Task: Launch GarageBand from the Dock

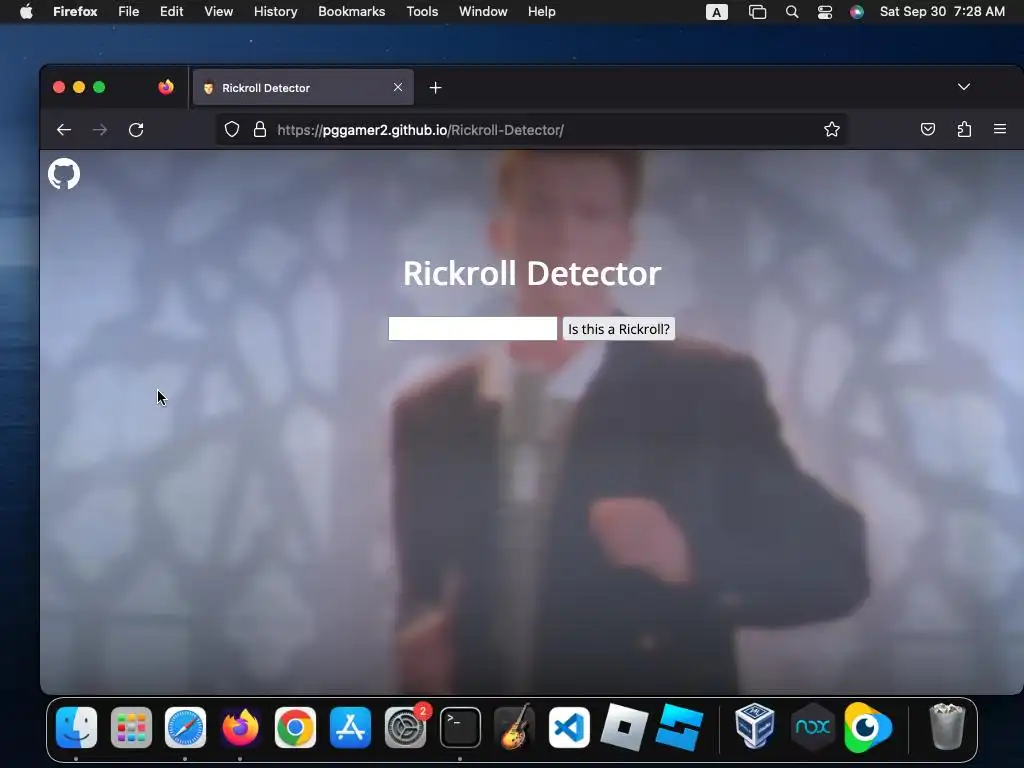Action: point(515,728)
